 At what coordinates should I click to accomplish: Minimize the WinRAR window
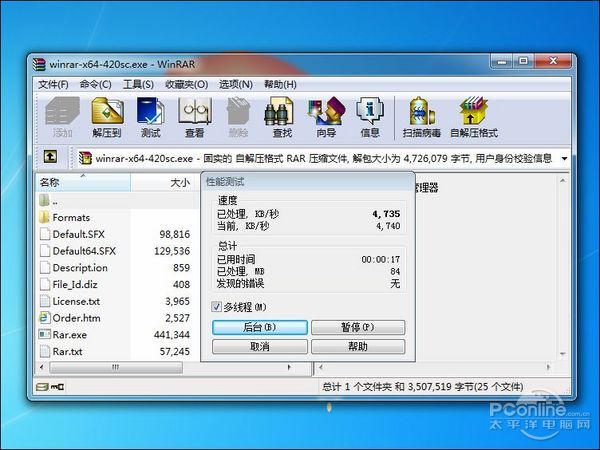(x=503, y=61)
